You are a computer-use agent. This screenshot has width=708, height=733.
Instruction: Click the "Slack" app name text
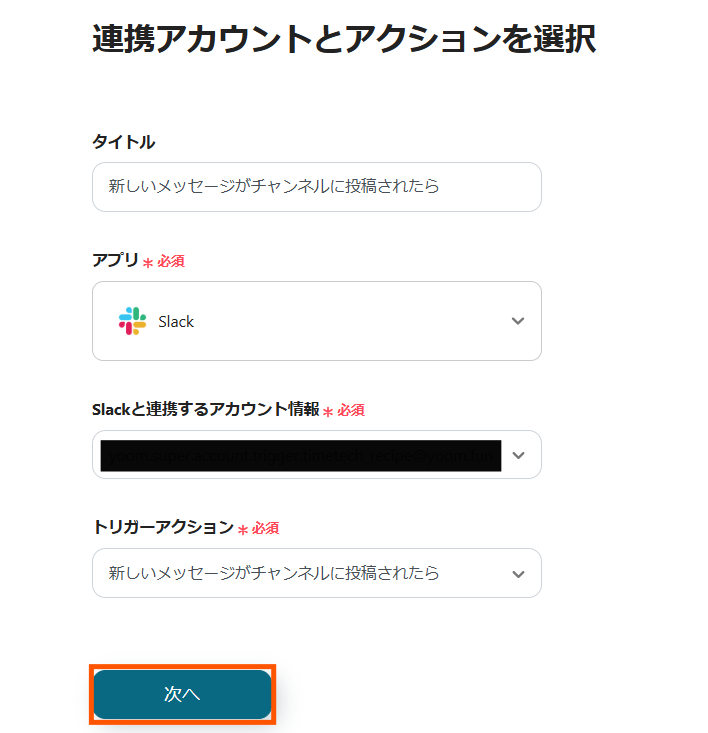pos(176,322)
